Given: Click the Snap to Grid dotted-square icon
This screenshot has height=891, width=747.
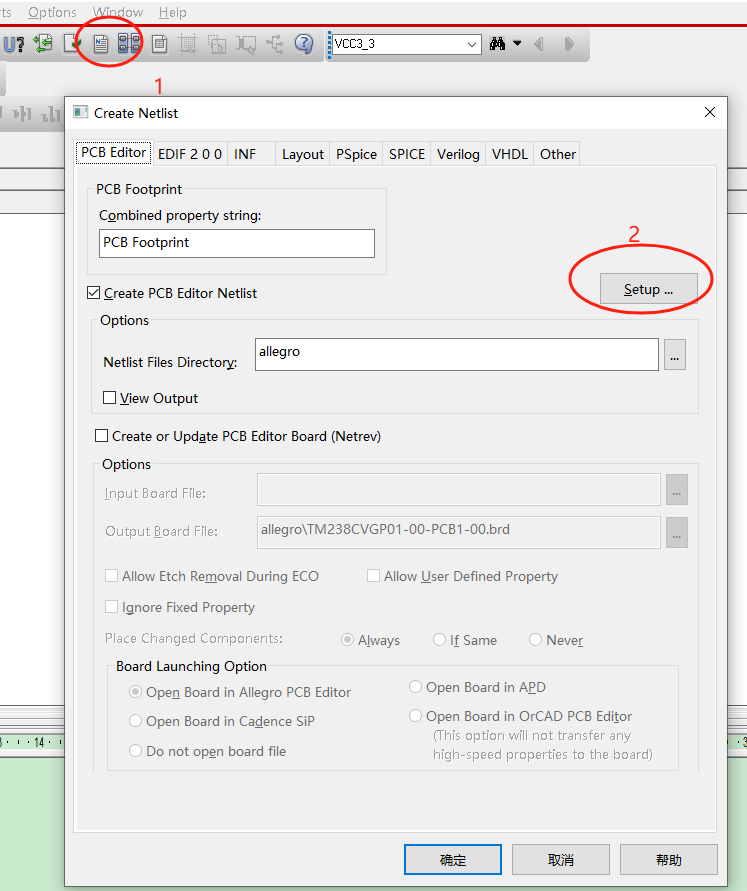Looking at the screenshot, I should (x=187, y=44).
